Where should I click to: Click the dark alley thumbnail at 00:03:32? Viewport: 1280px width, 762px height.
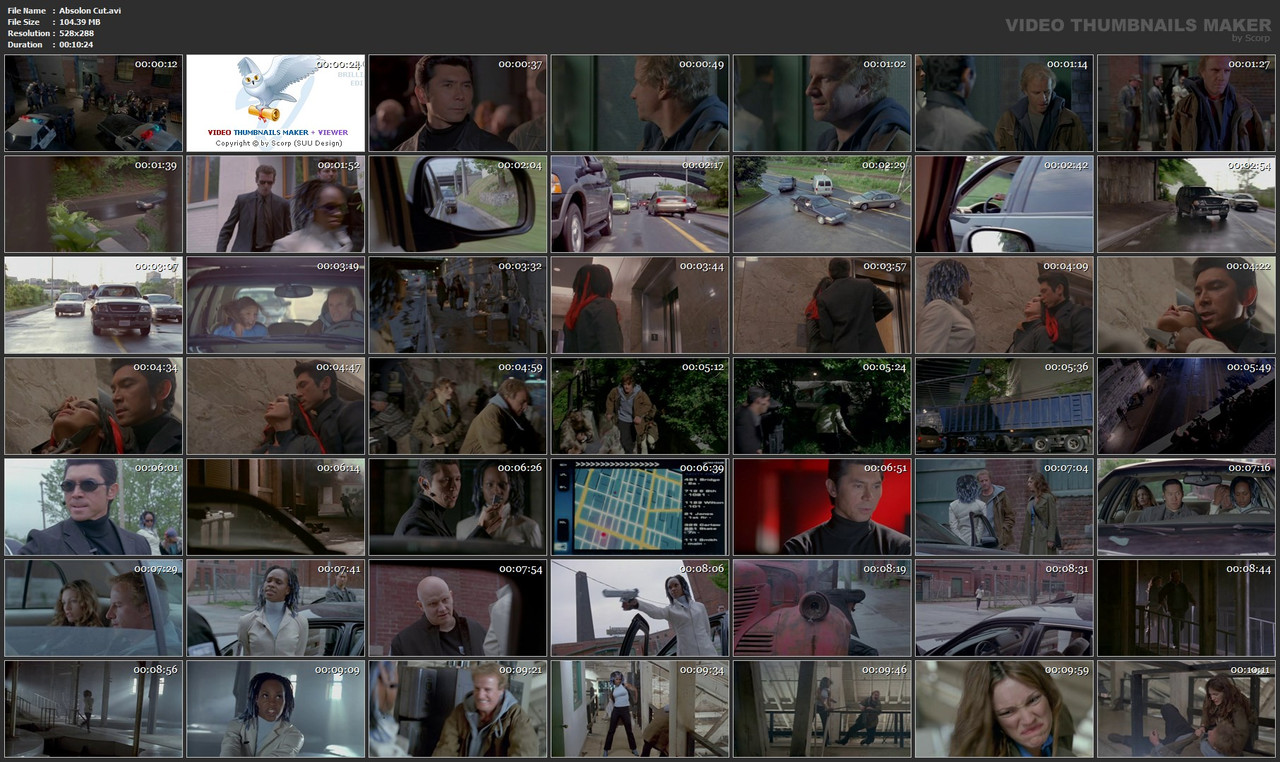458,305
